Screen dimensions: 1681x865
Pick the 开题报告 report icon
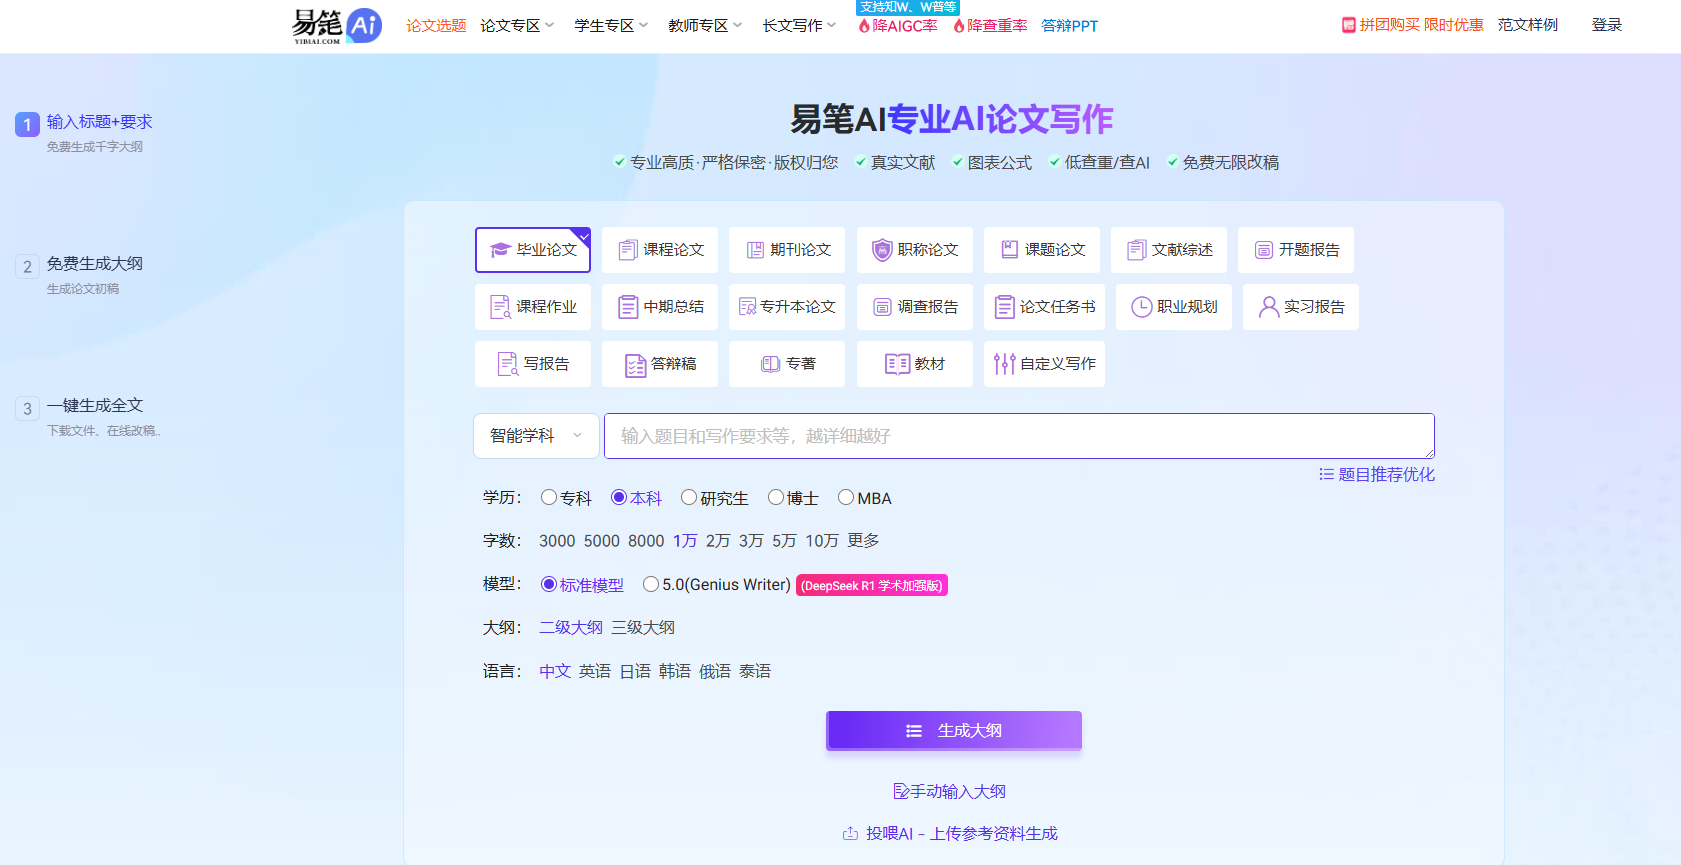[1264, 250]
